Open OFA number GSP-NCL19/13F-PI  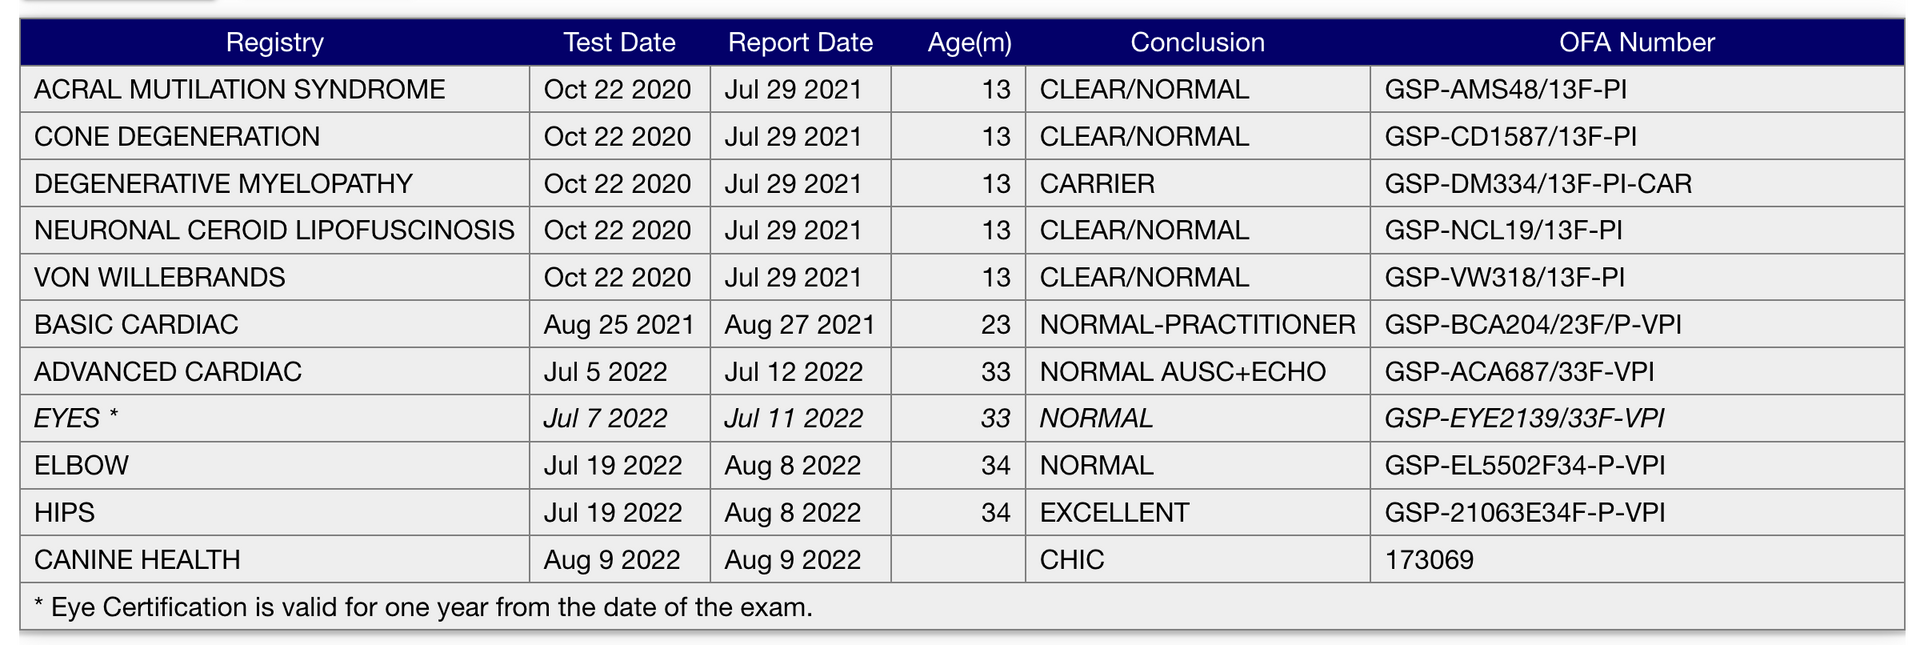[1503, 230]
